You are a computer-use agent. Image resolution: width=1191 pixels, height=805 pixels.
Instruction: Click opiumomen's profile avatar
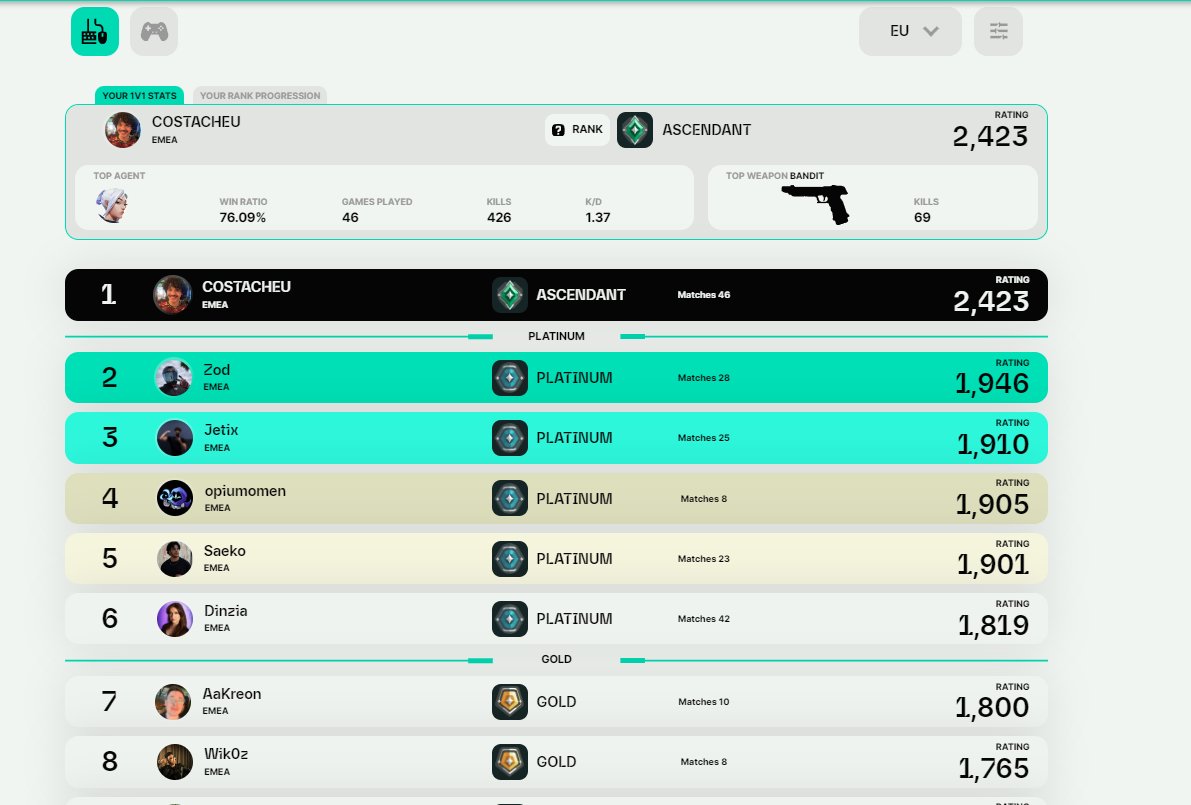coord(175,498)
